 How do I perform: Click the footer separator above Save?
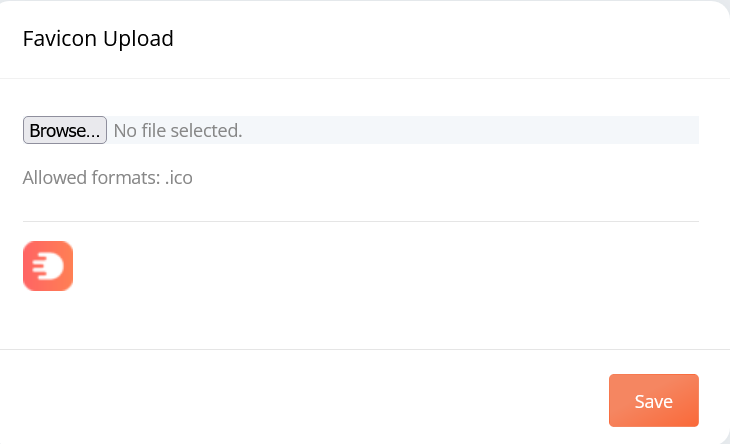pyautogui.click(x=365, y=349)
